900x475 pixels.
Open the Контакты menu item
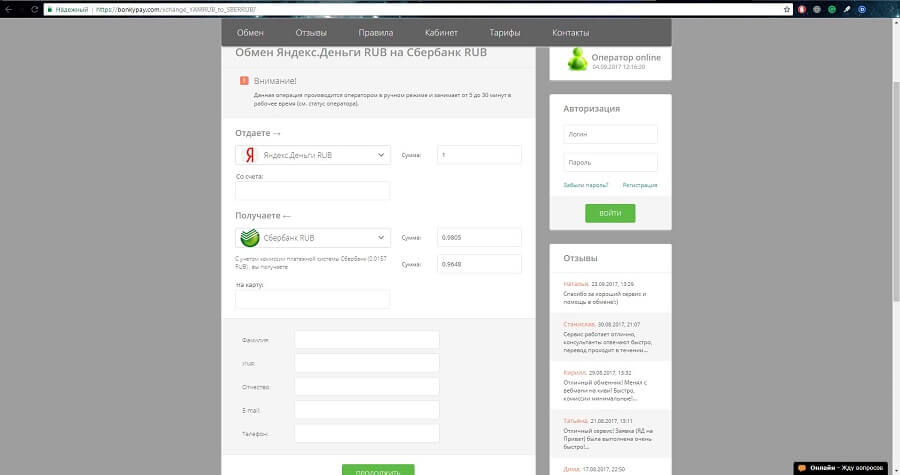(571, 33)
